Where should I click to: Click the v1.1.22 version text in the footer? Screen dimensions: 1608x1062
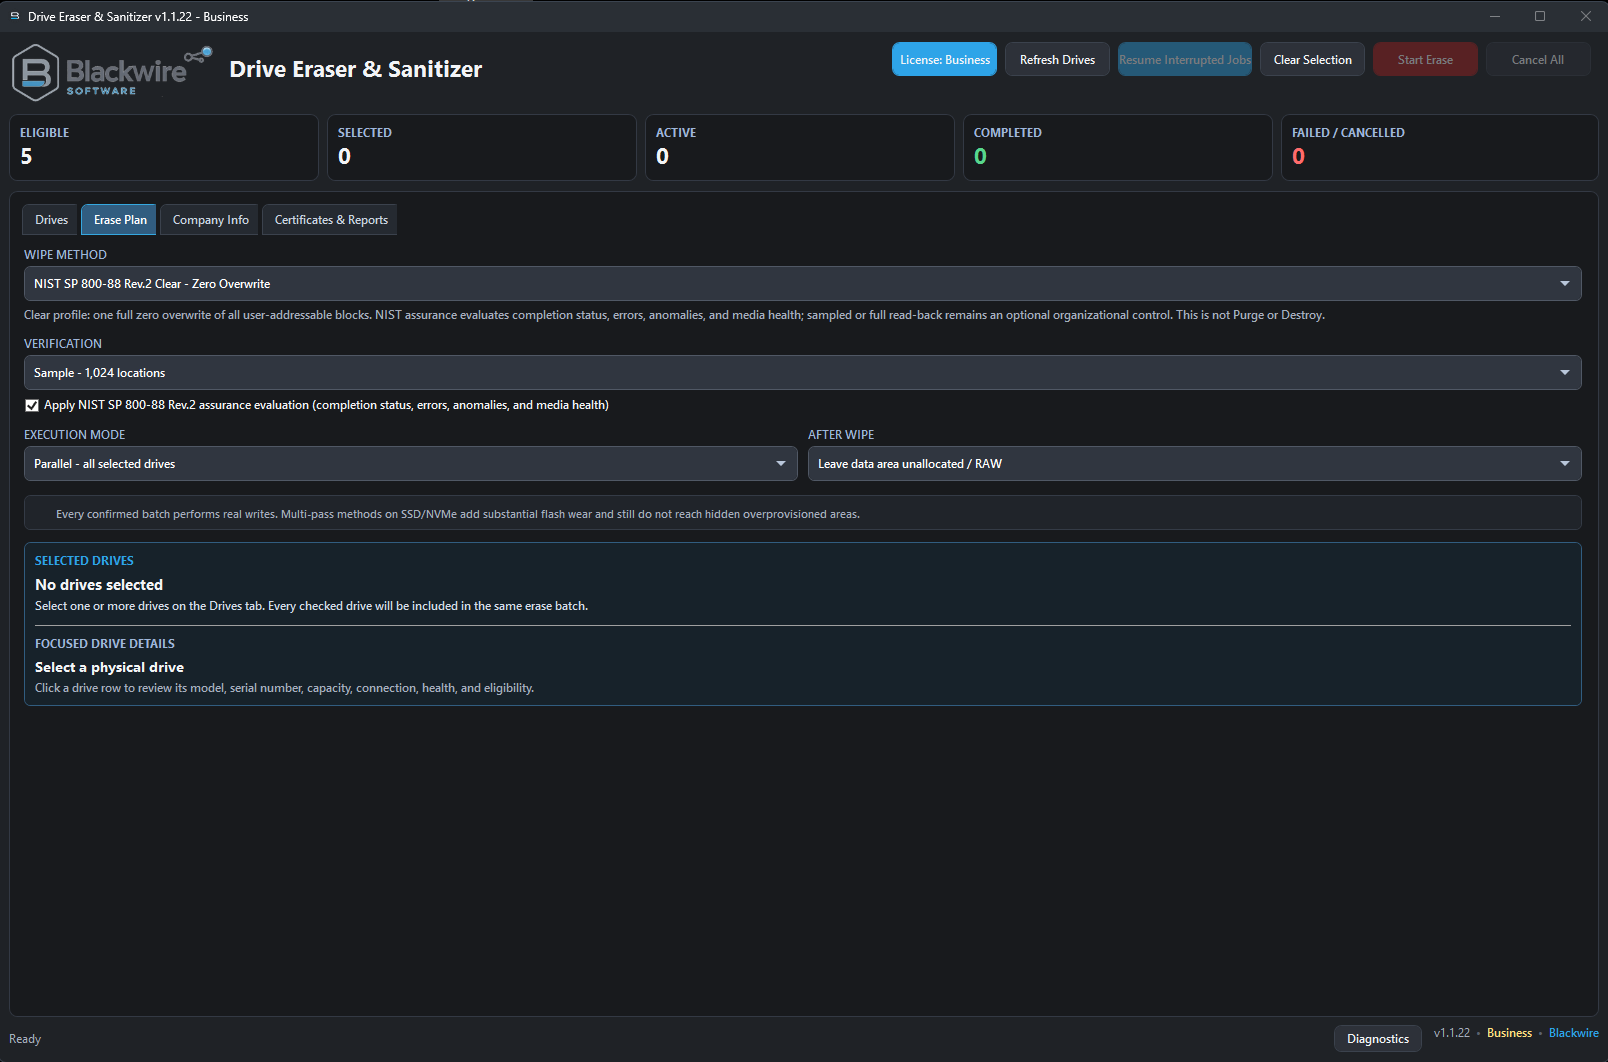[1452, 1033]
